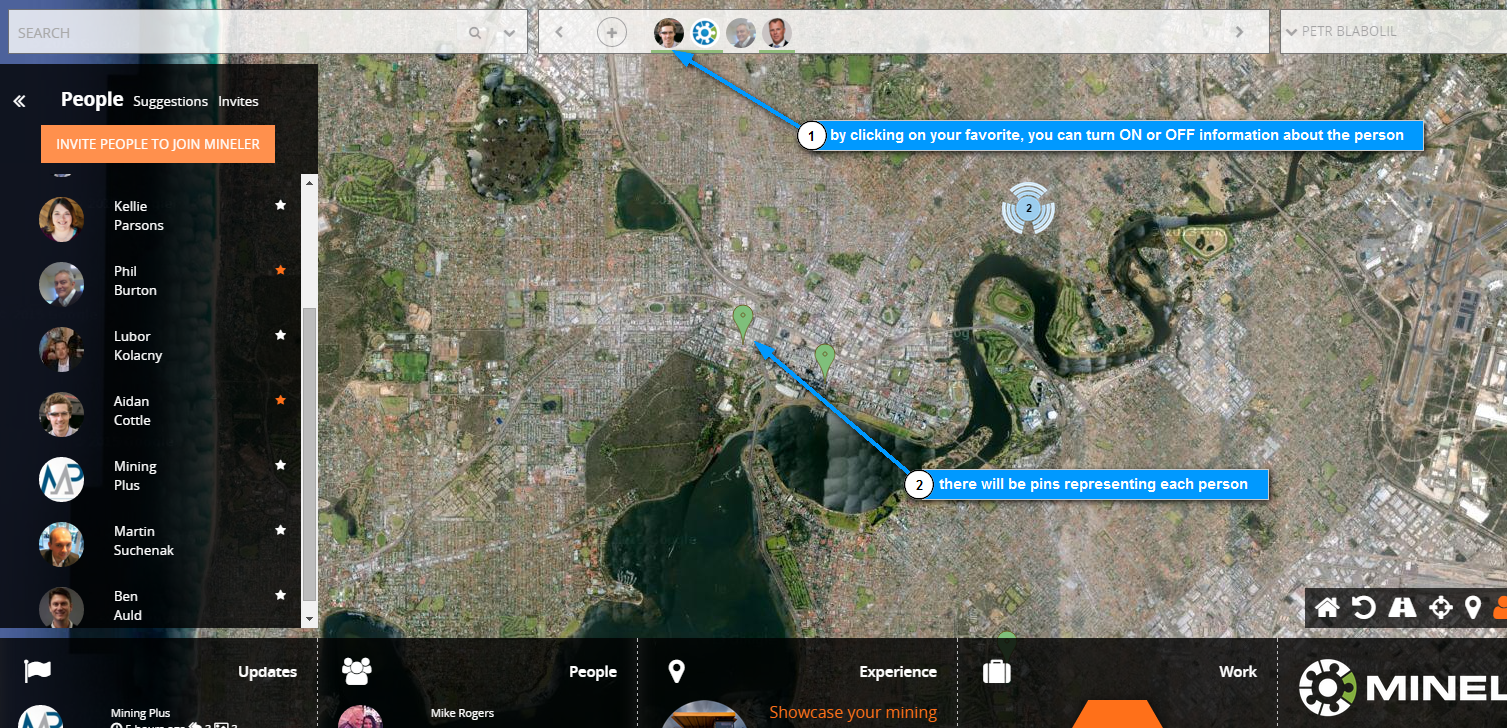Collapse the People side panel
The image size is (1507, 728).
point(19,101)
